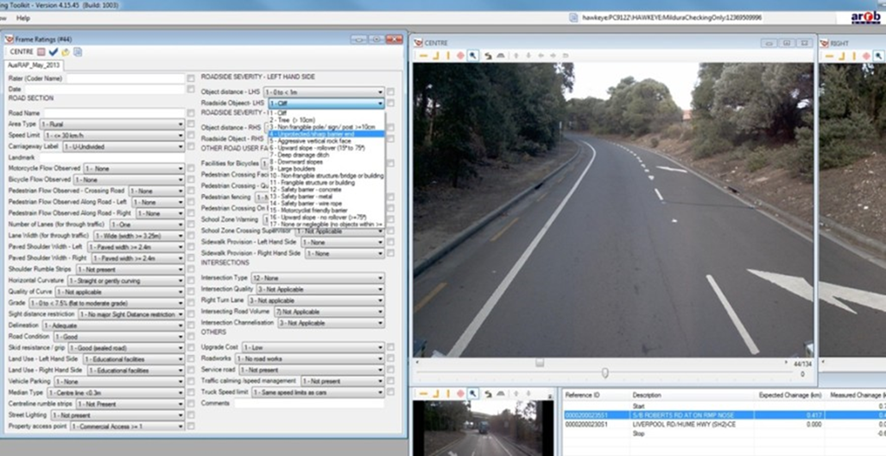Click the yellow open-folder icon in Frame Ratings toolbar
Image resolution: width=886 pixels, height=456 pixels.
tap(66, 52)
